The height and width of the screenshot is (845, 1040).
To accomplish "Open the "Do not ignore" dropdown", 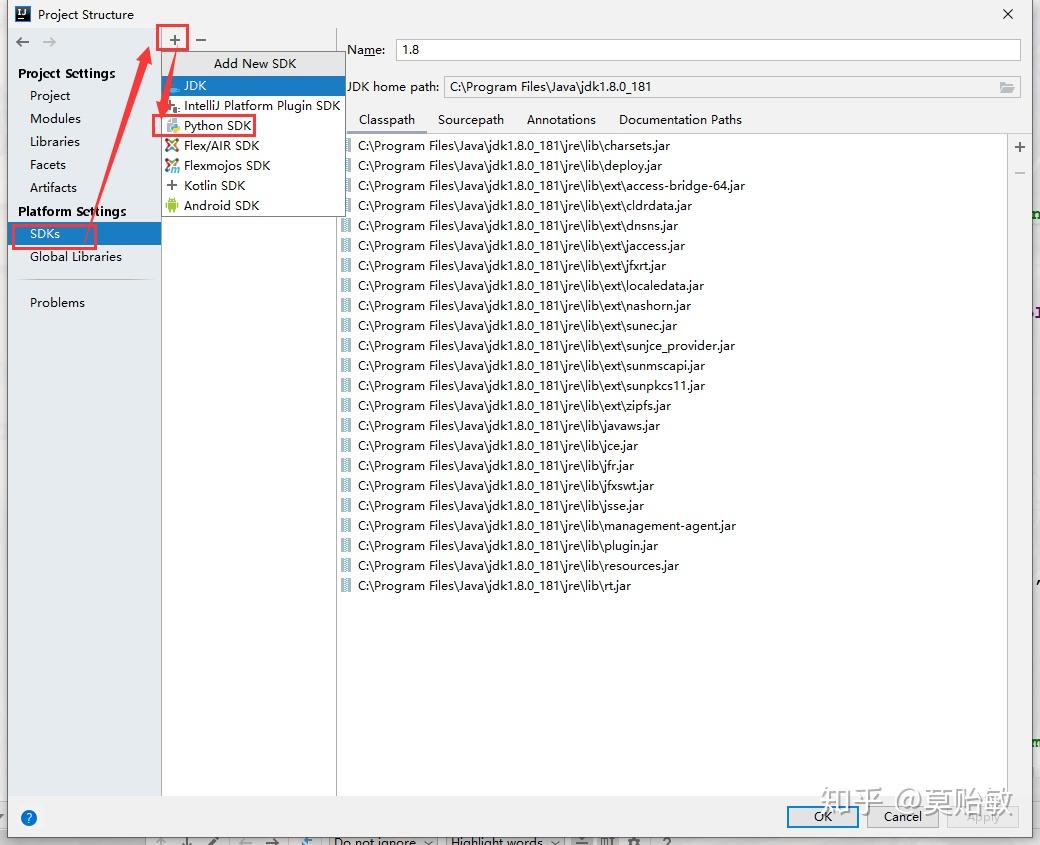I will pos(383,840).
